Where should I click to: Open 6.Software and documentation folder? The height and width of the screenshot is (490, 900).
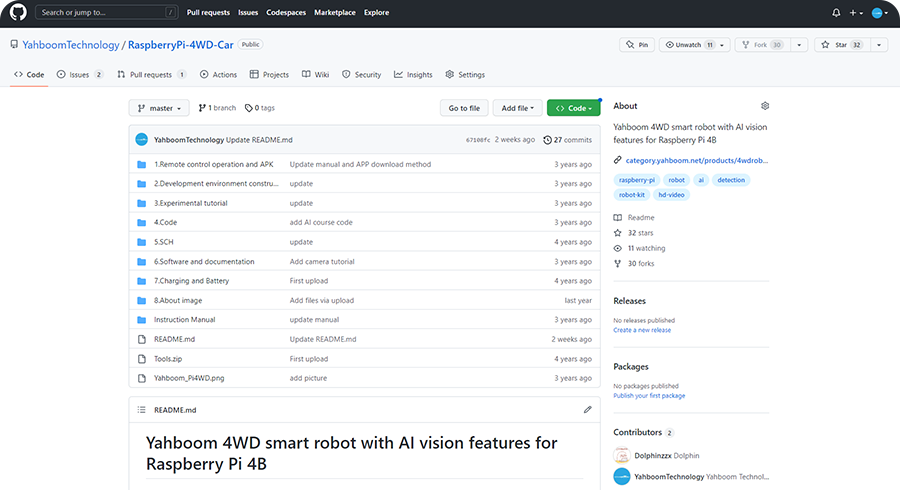pos(204,262)
